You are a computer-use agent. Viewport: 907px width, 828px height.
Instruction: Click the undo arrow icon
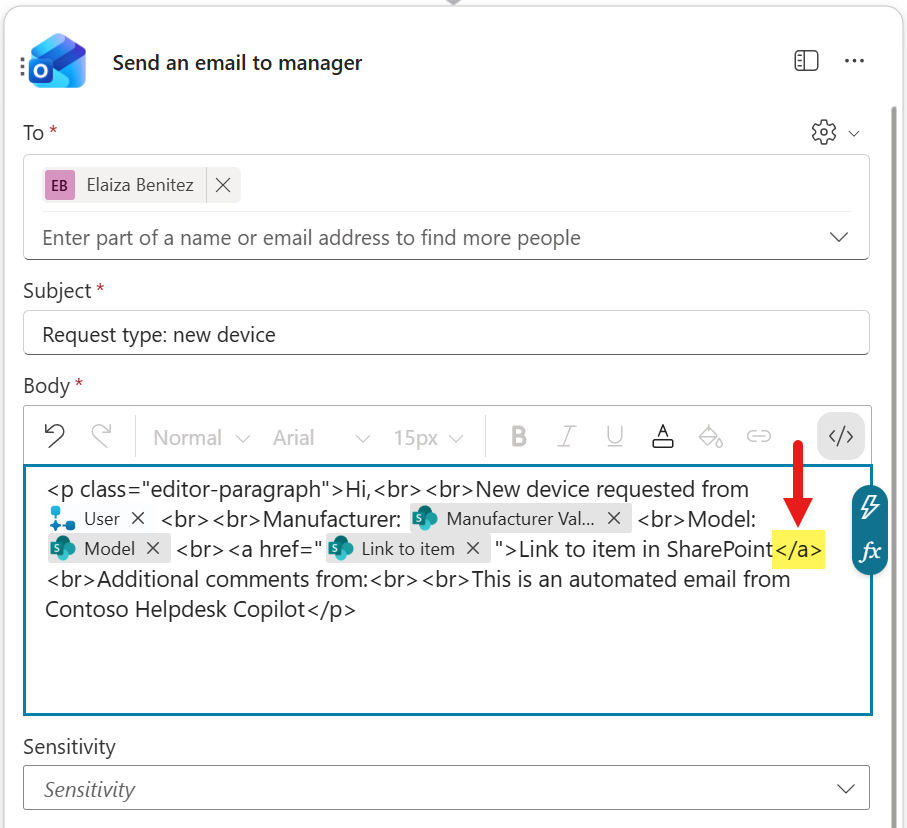[x=55, y=436]
